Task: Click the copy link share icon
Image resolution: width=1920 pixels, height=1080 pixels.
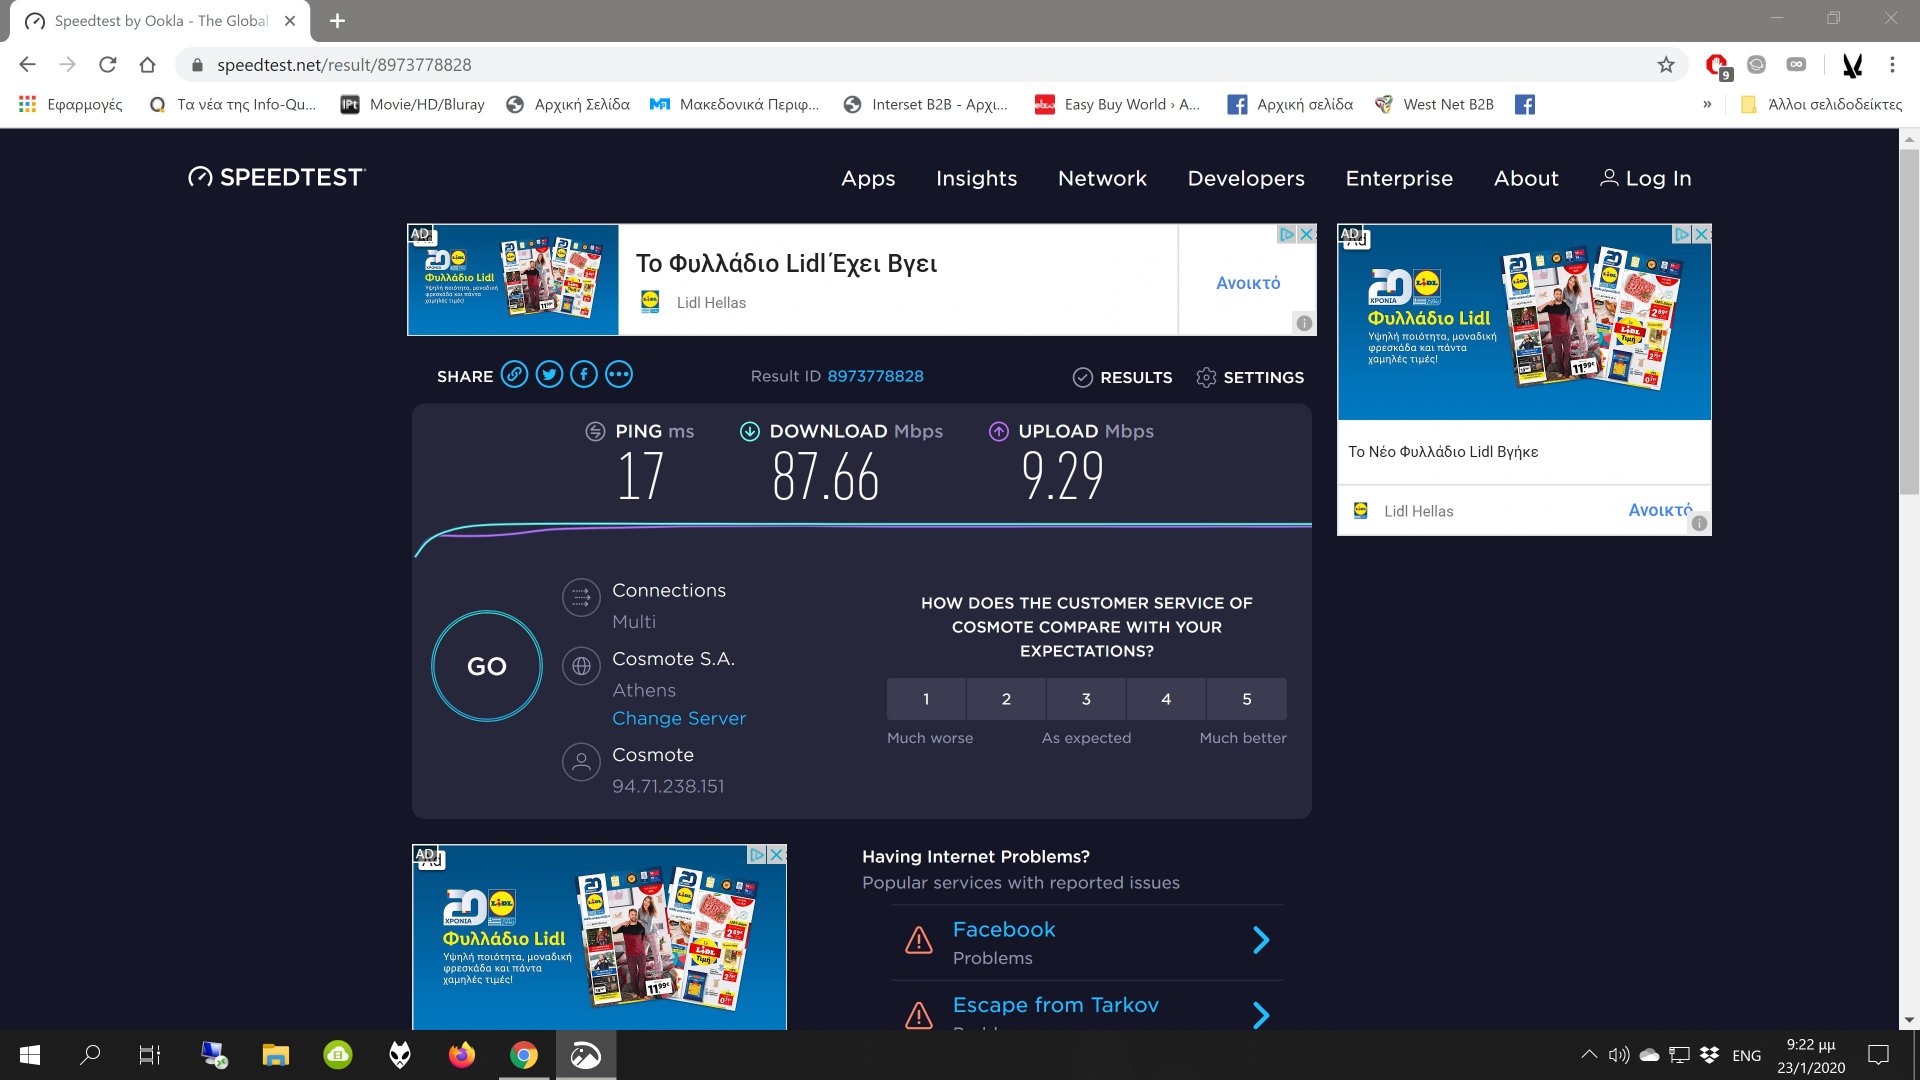Action: pos(514,375)
